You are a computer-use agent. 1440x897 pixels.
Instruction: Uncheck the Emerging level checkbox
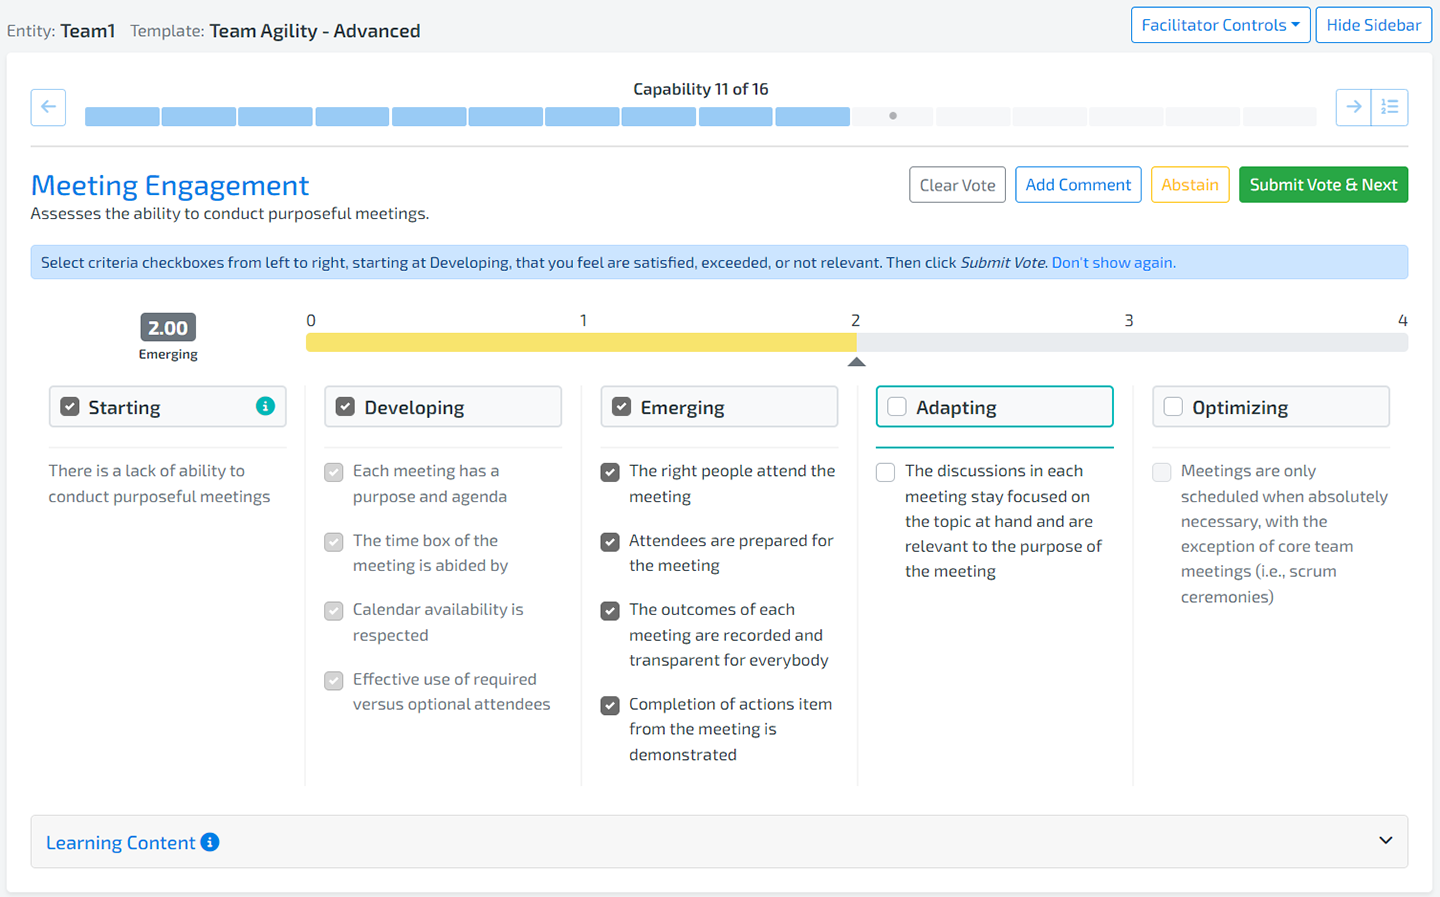point(621,407)
